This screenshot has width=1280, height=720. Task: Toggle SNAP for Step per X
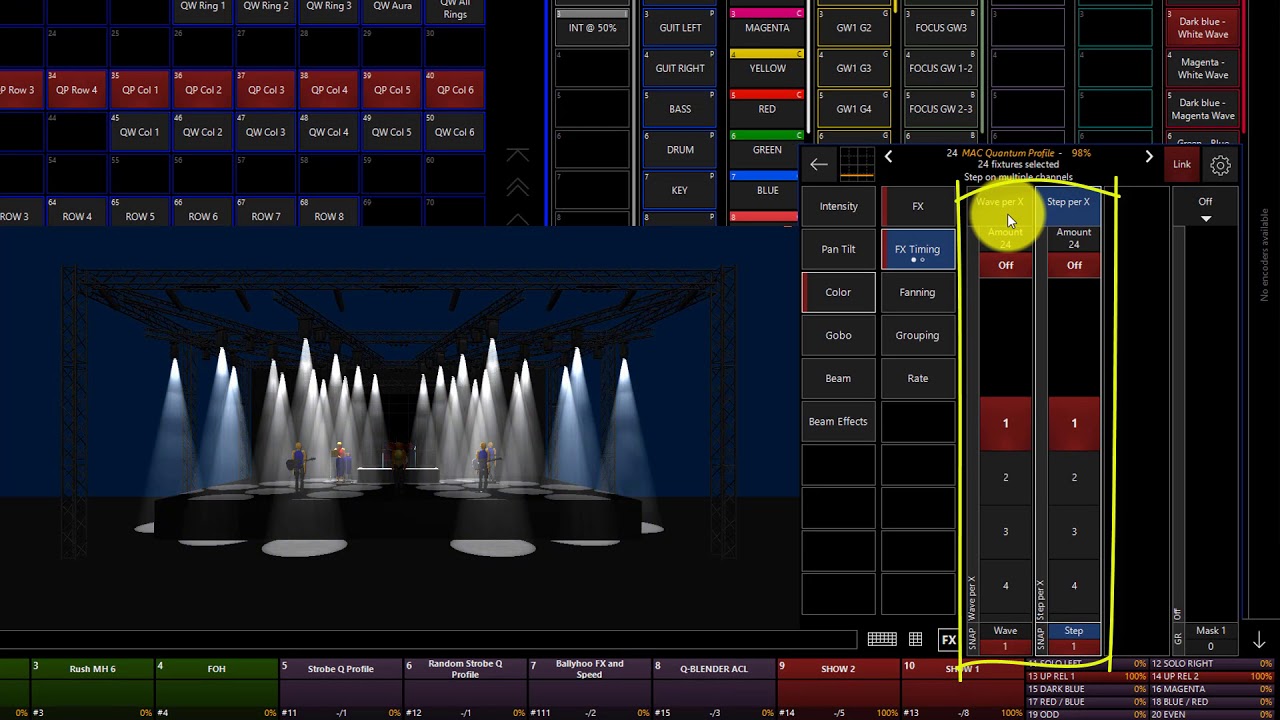pos(1040,638)
